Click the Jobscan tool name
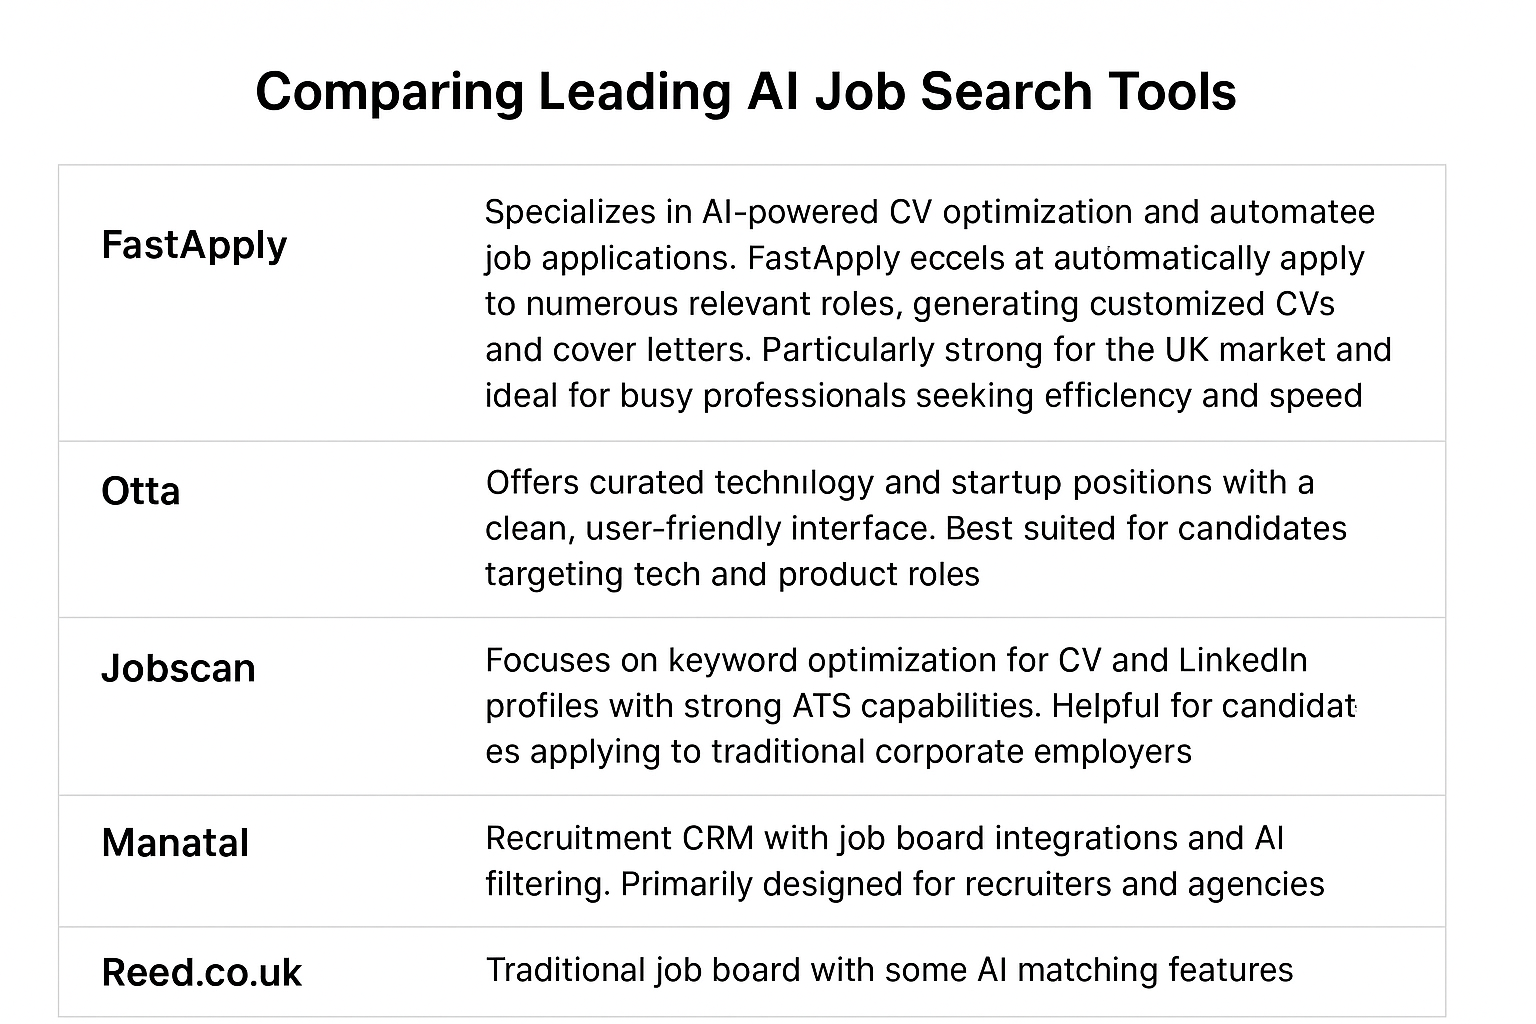The height and width of the screenshot is (1024, 1536). point(178,668)
